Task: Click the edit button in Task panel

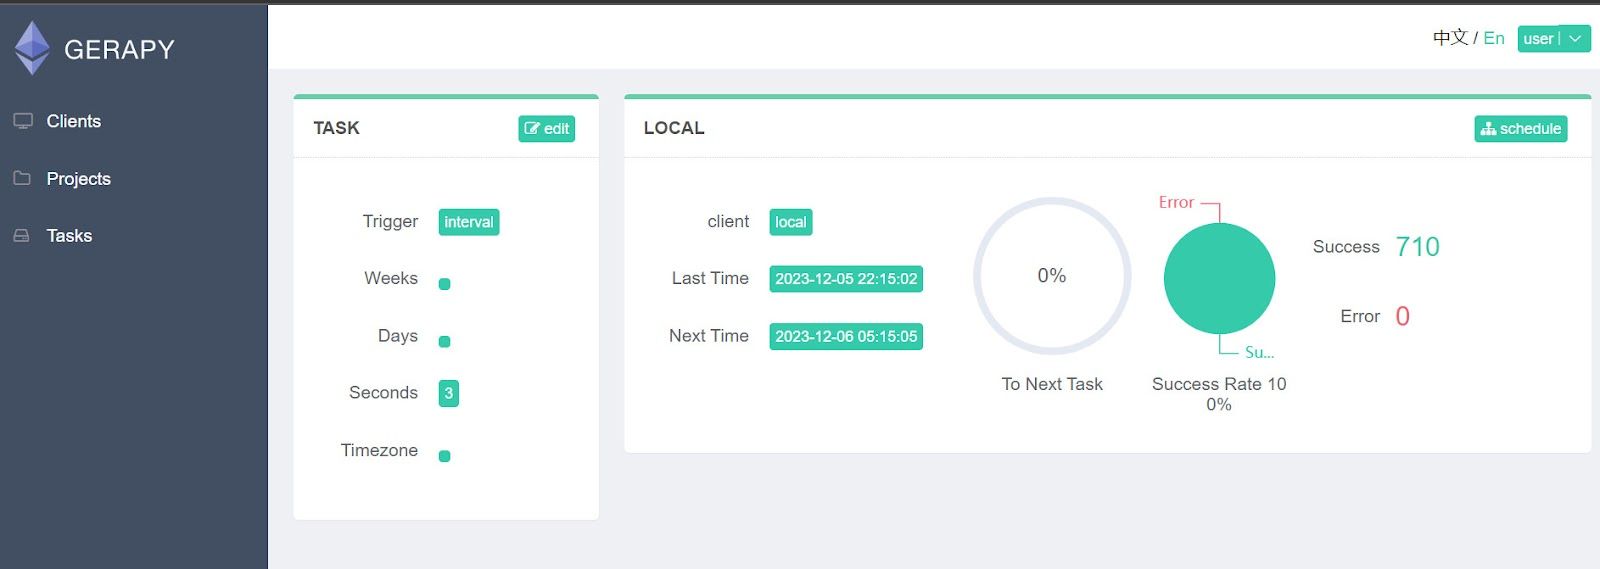Action: pos(546,128)
